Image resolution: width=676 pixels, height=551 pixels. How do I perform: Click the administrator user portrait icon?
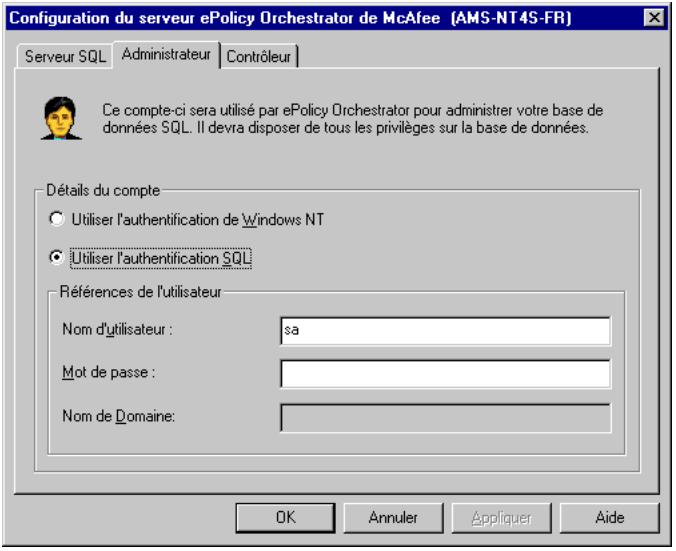[x=61, y=119]
